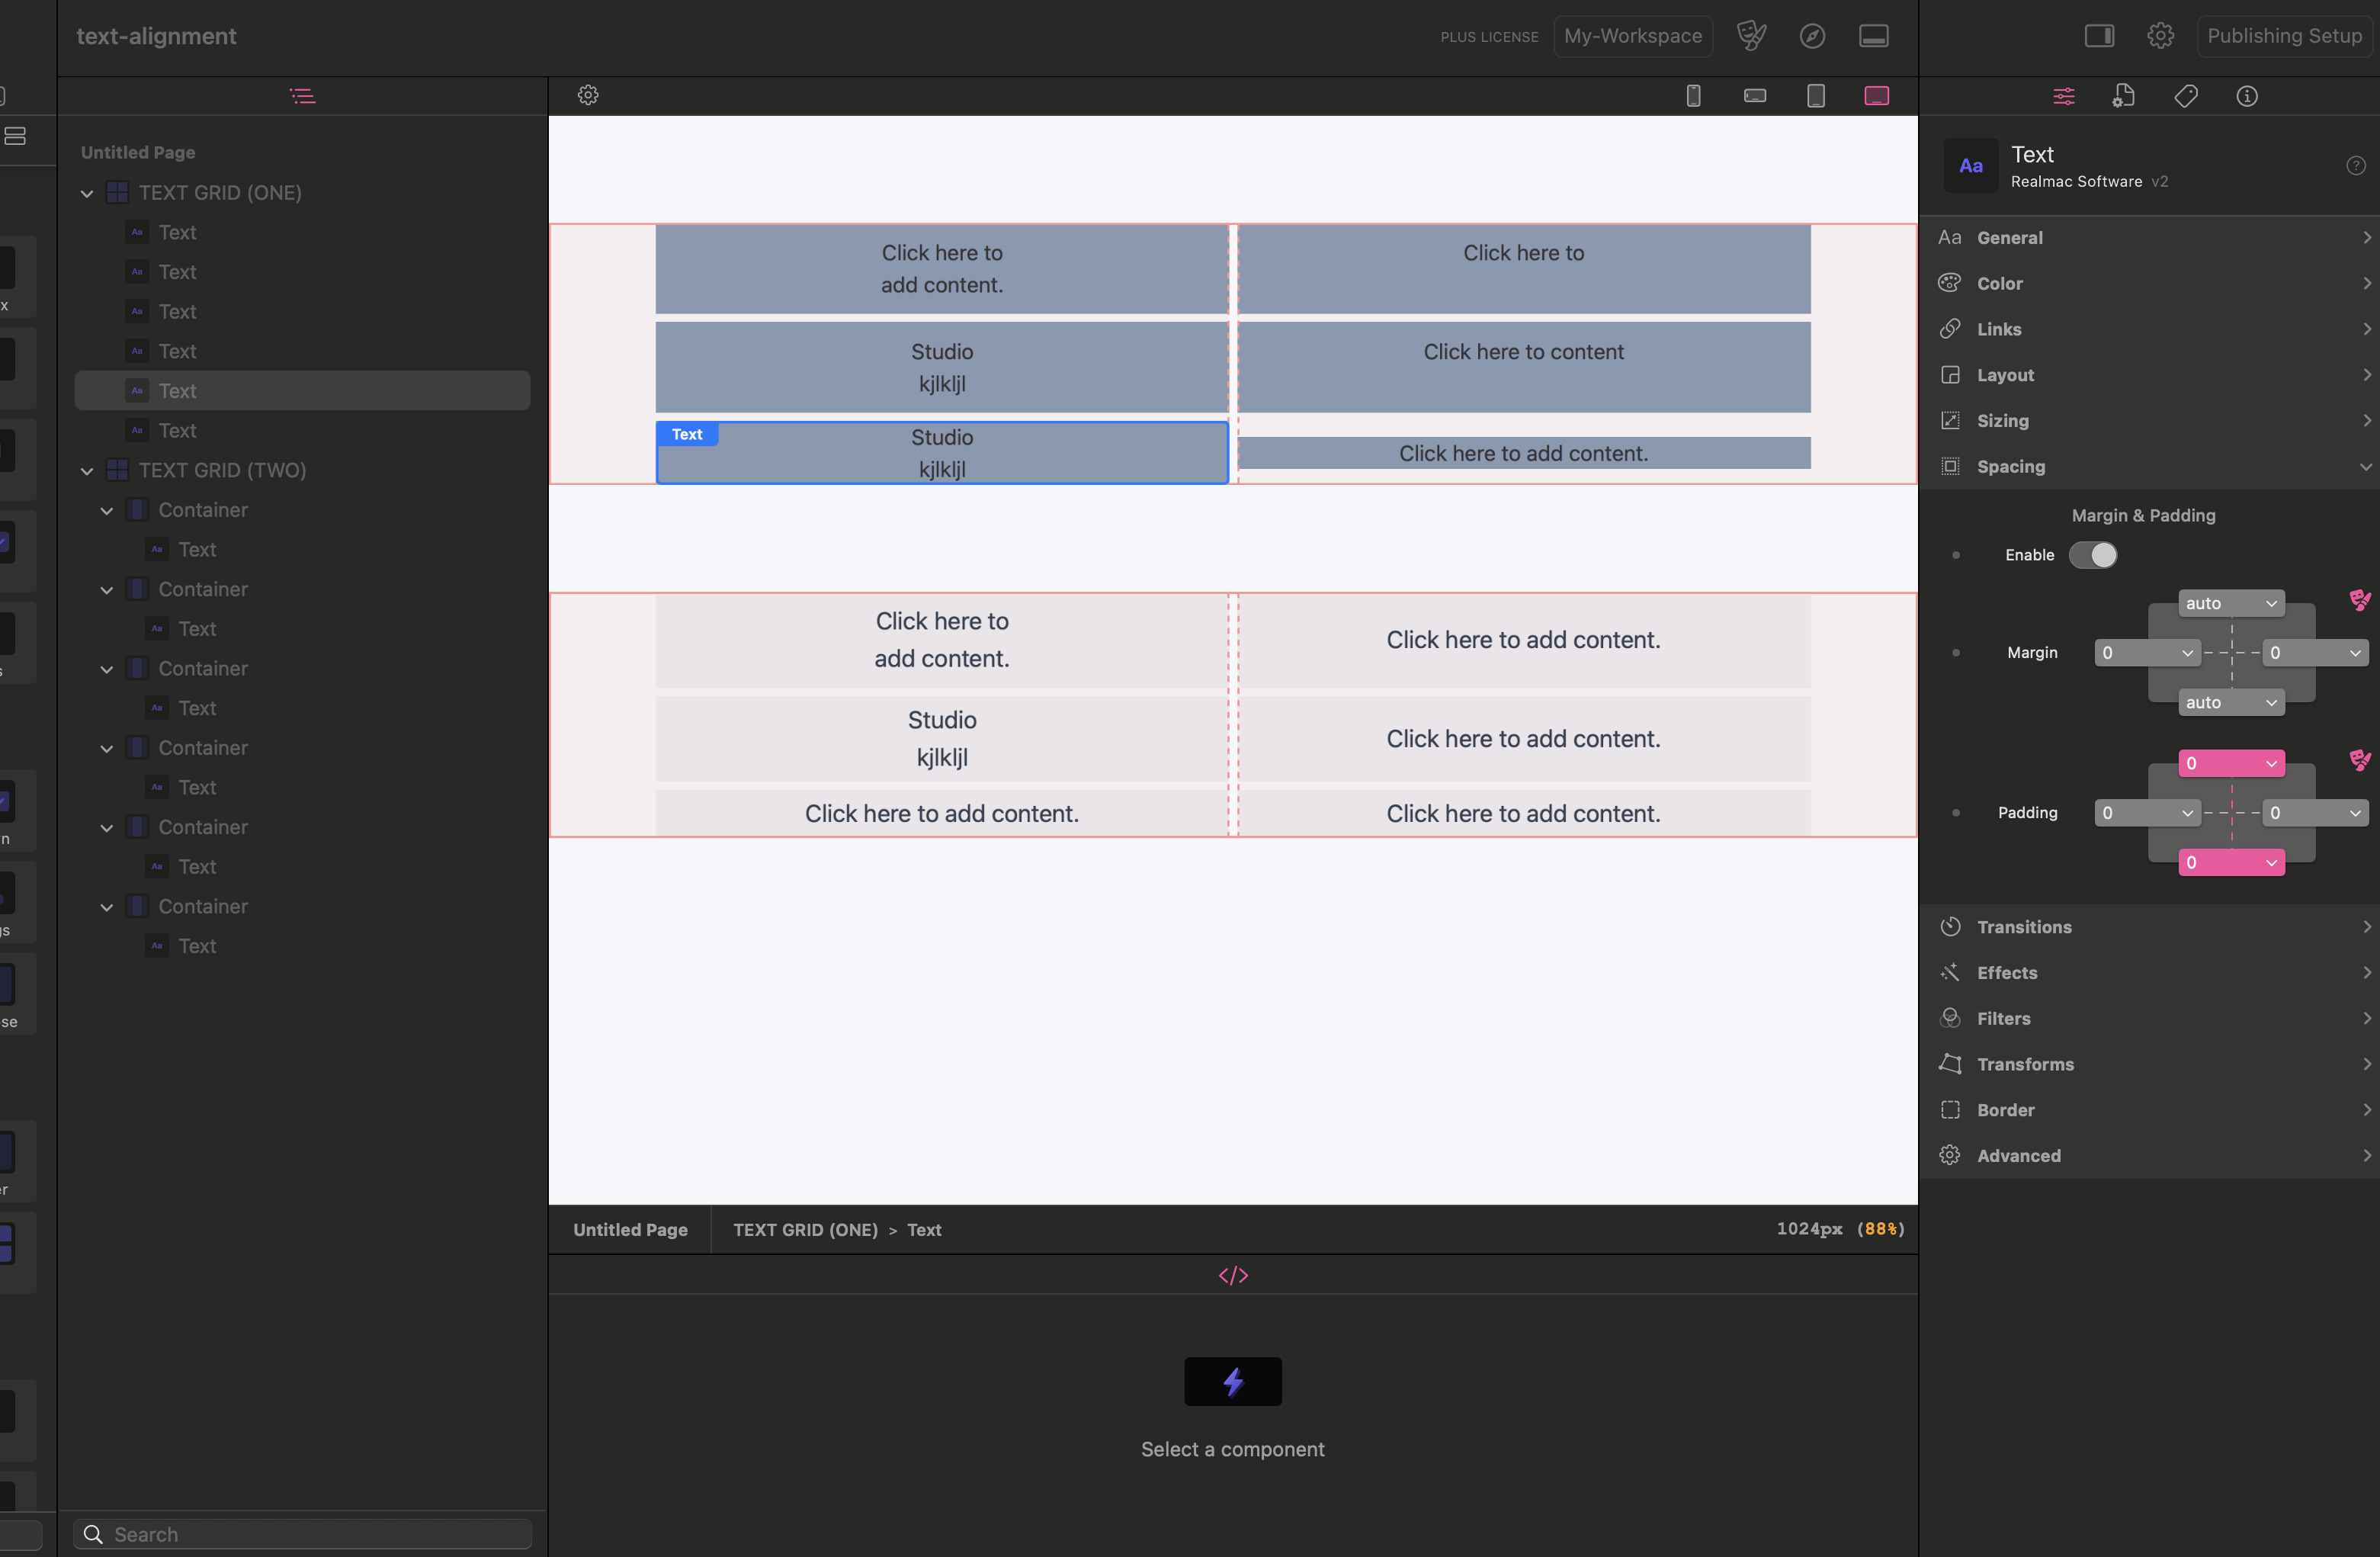The image size is (2380, 1557).
Task: Select the highlighted Text node in tree
Action: click(x=302, y=391)
